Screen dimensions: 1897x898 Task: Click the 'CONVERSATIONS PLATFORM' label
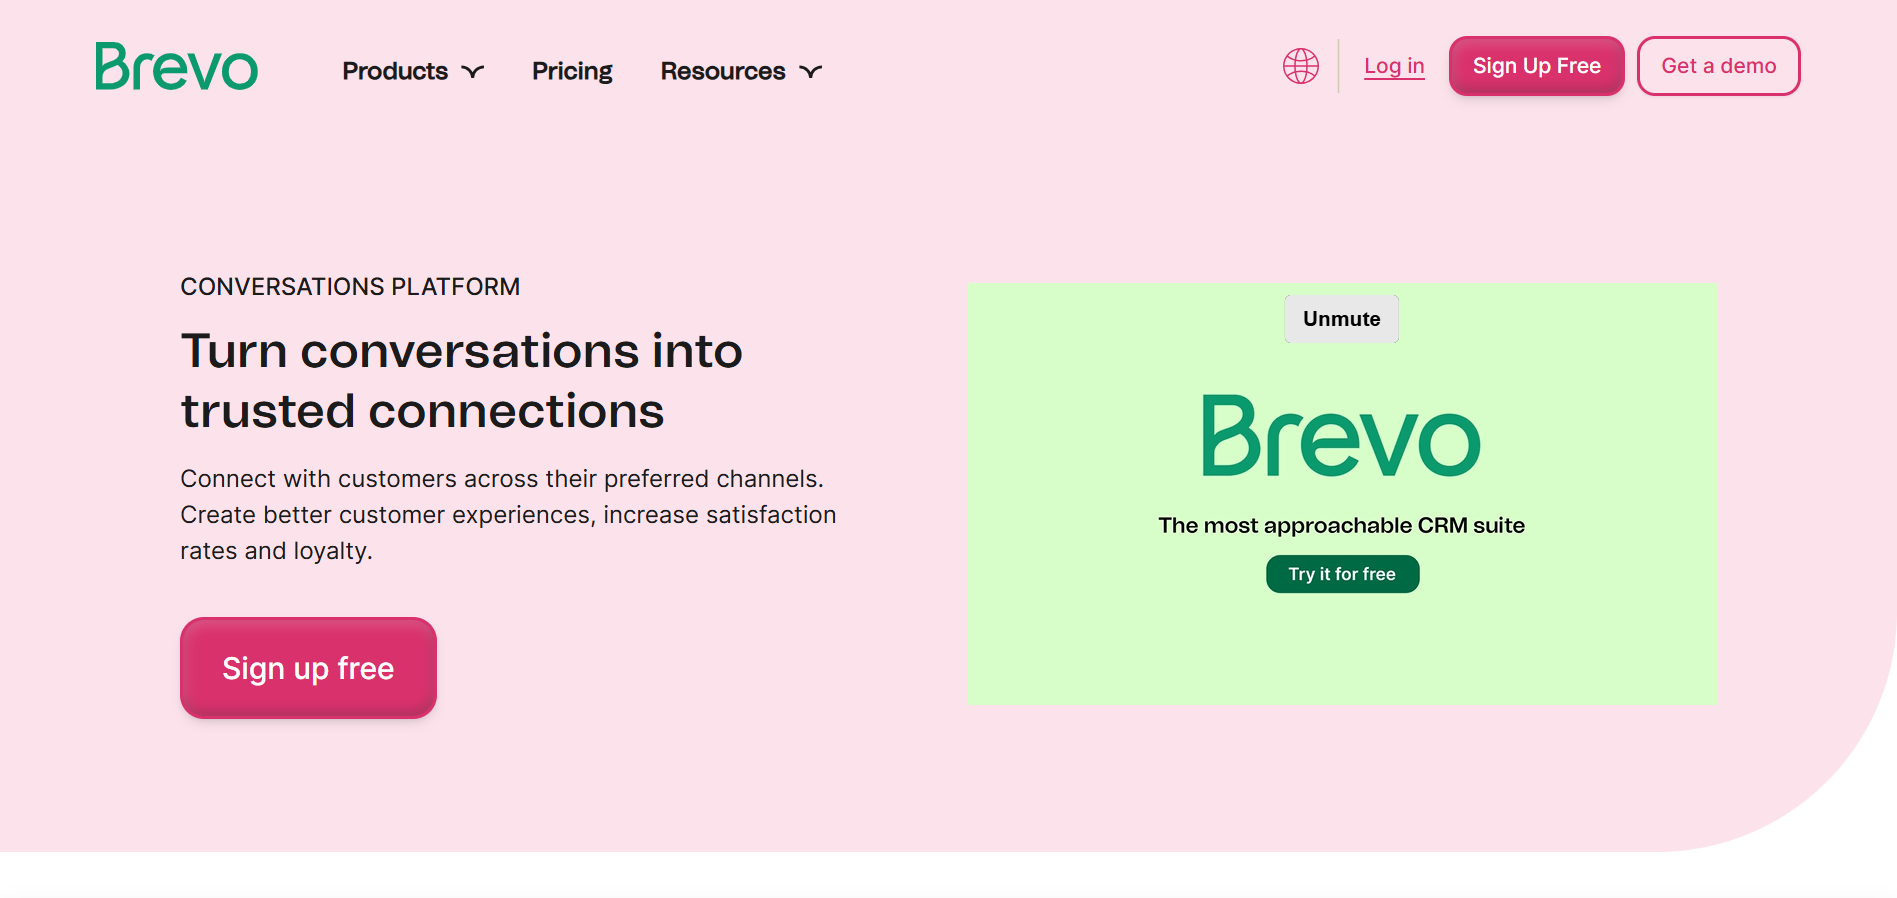tap(350, 287)
